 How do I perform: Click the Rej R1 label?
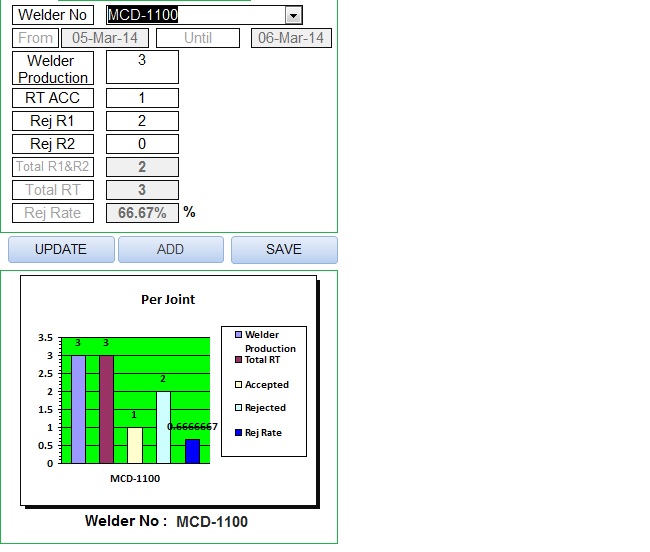53,121
